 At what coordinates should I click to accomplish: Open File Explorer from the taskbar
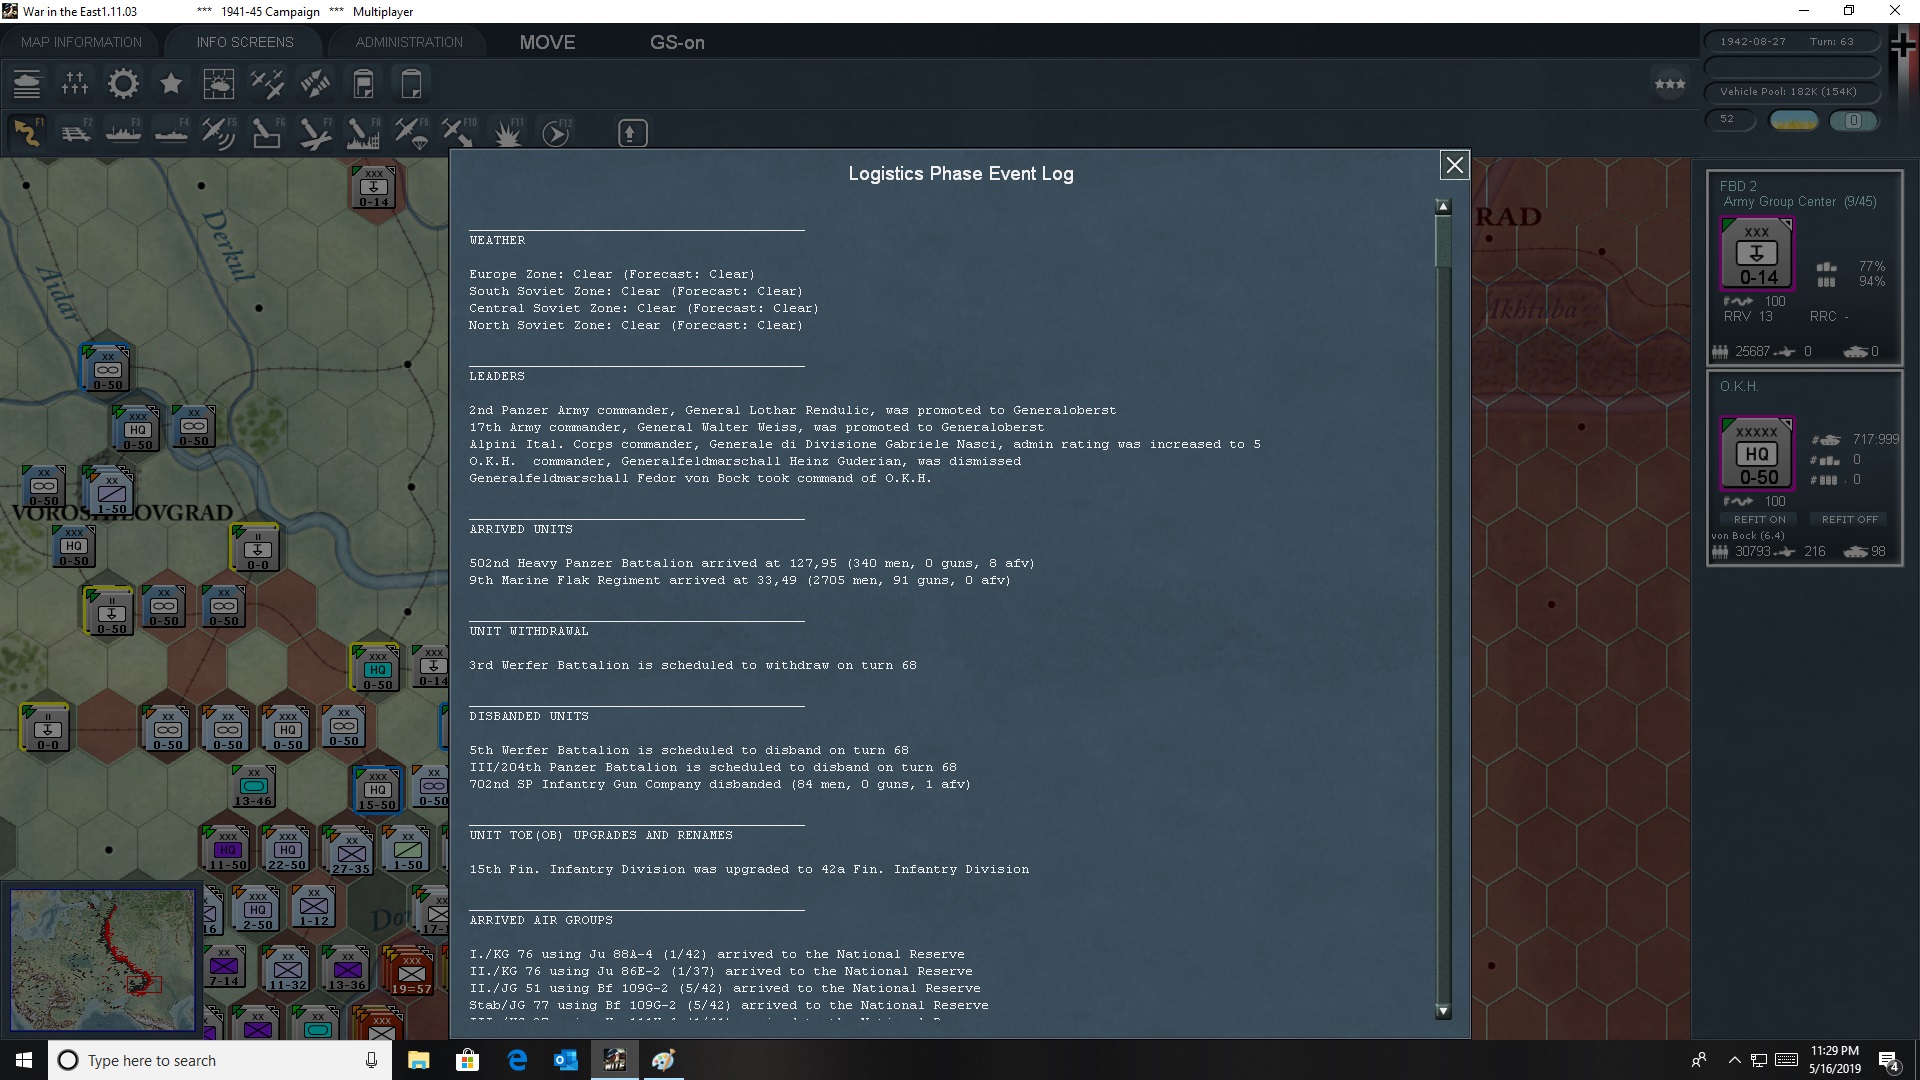click(418, 1060)
